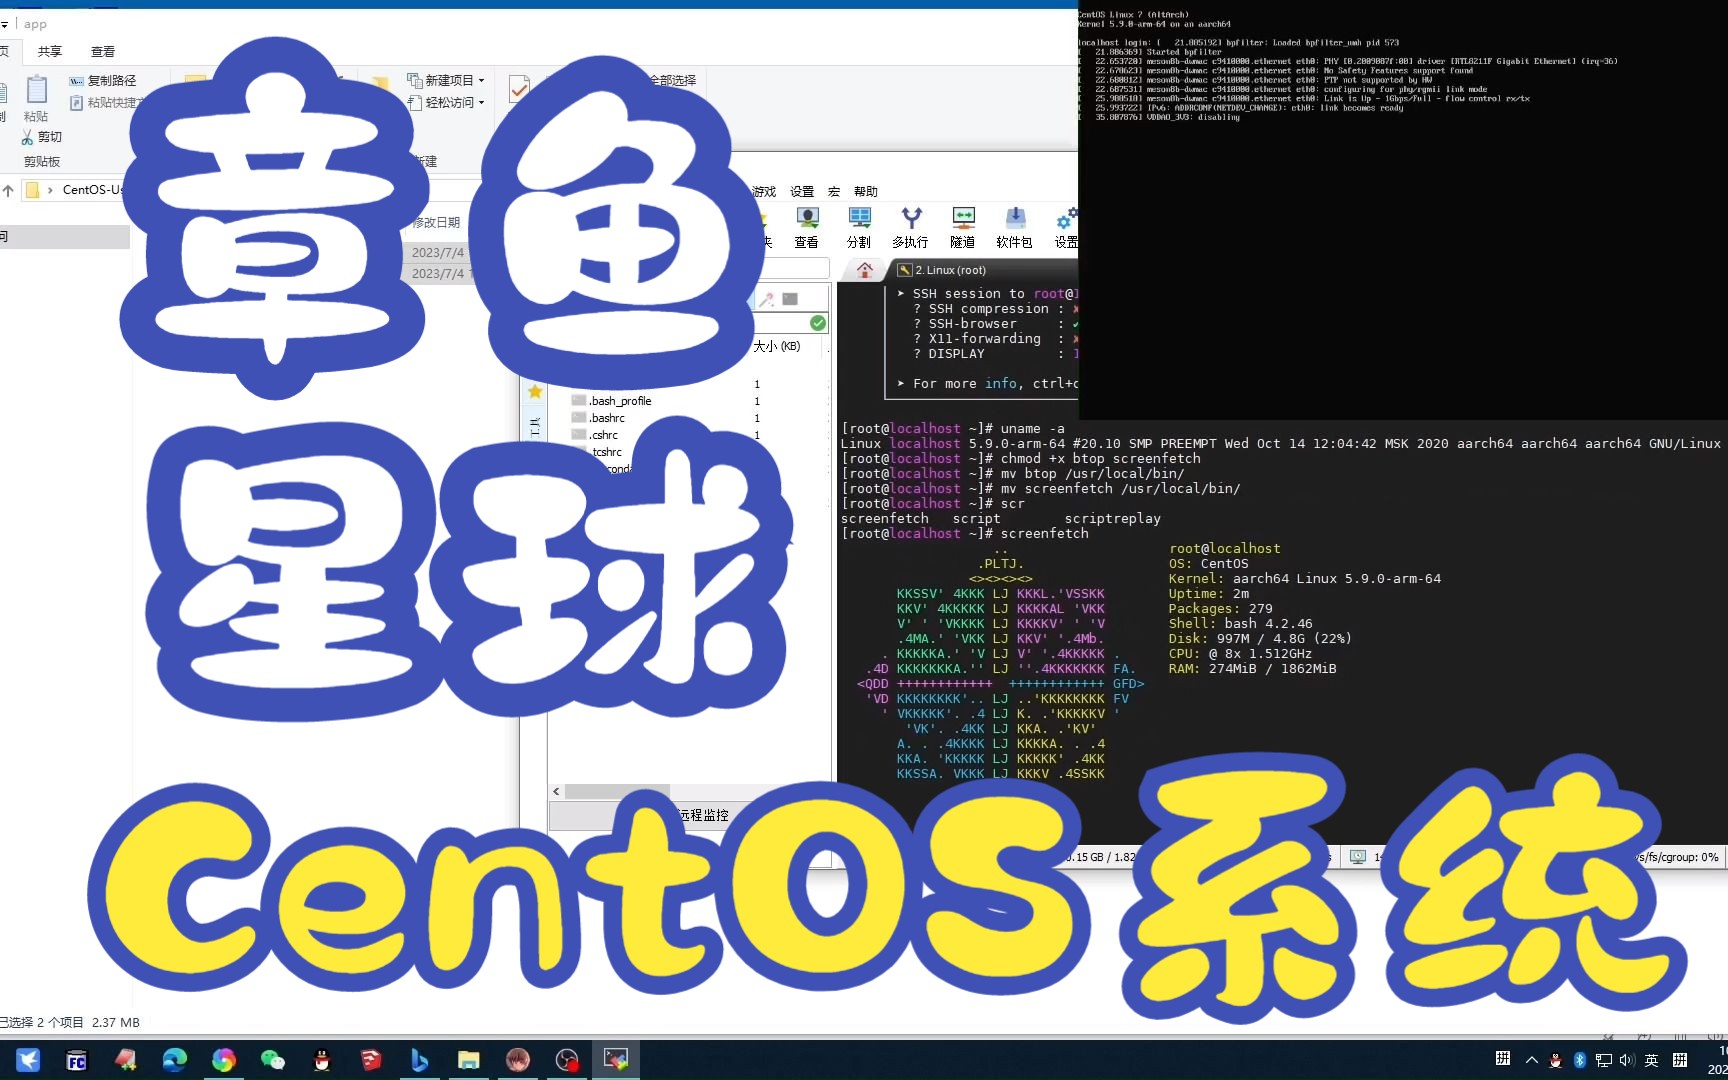1728x1080 pixels.
Task: Open the 多执行 (MultiExec) toolbar icon
Action: [910, 227]
